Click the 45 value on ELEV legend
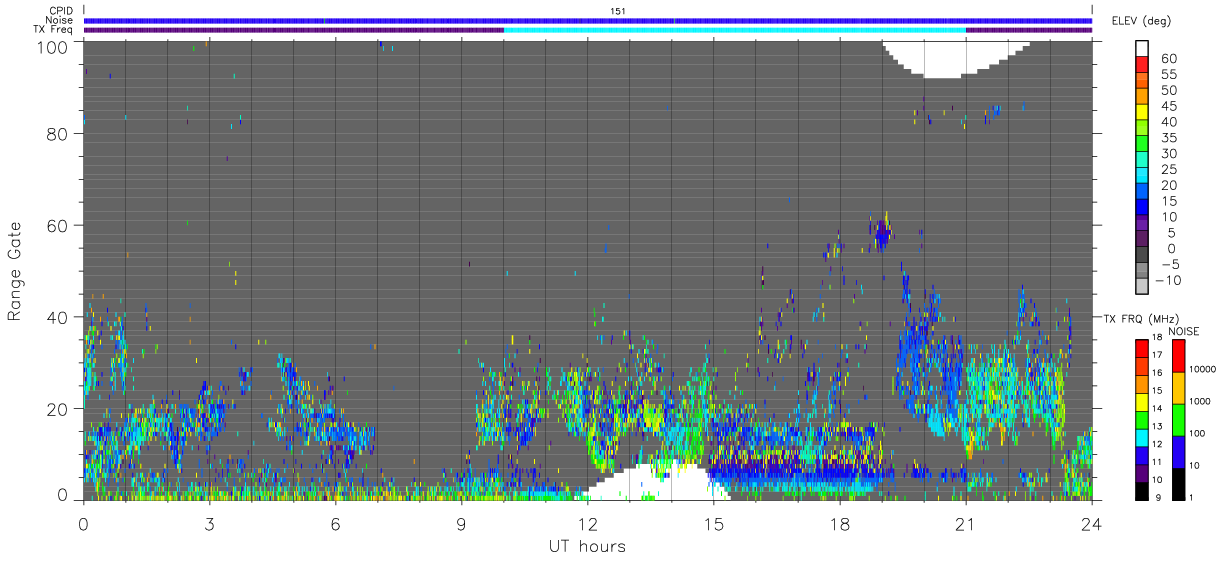Screen dimensions: 1228x567 tap(1168, 106)
